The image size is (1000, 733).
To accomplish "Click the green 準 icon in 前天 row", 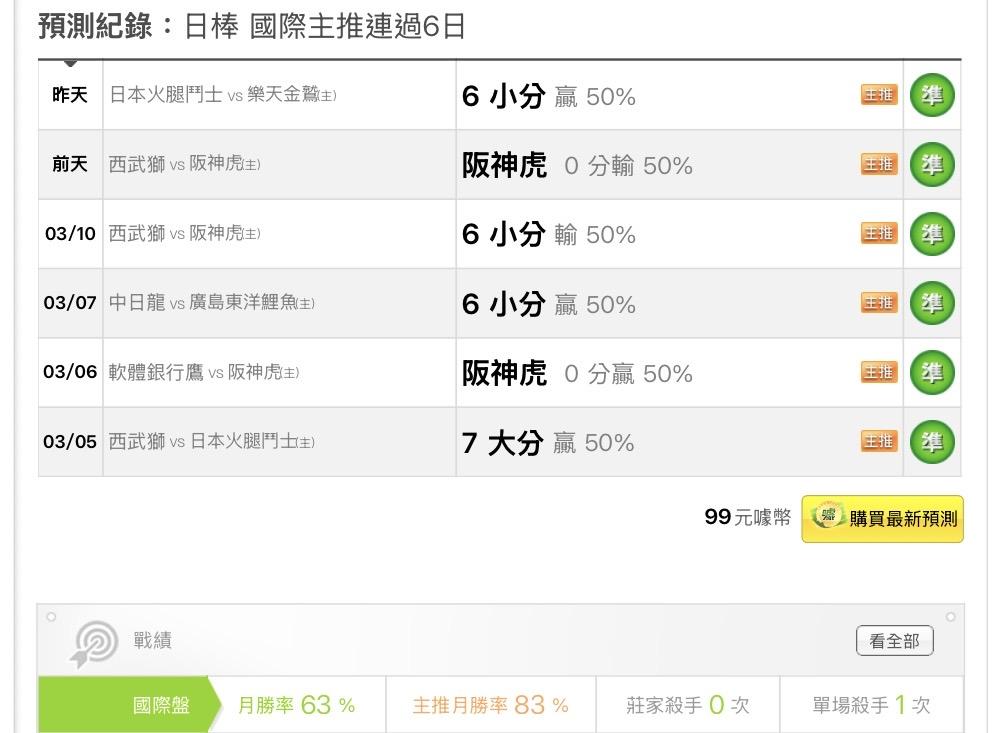I will point(932,165).
